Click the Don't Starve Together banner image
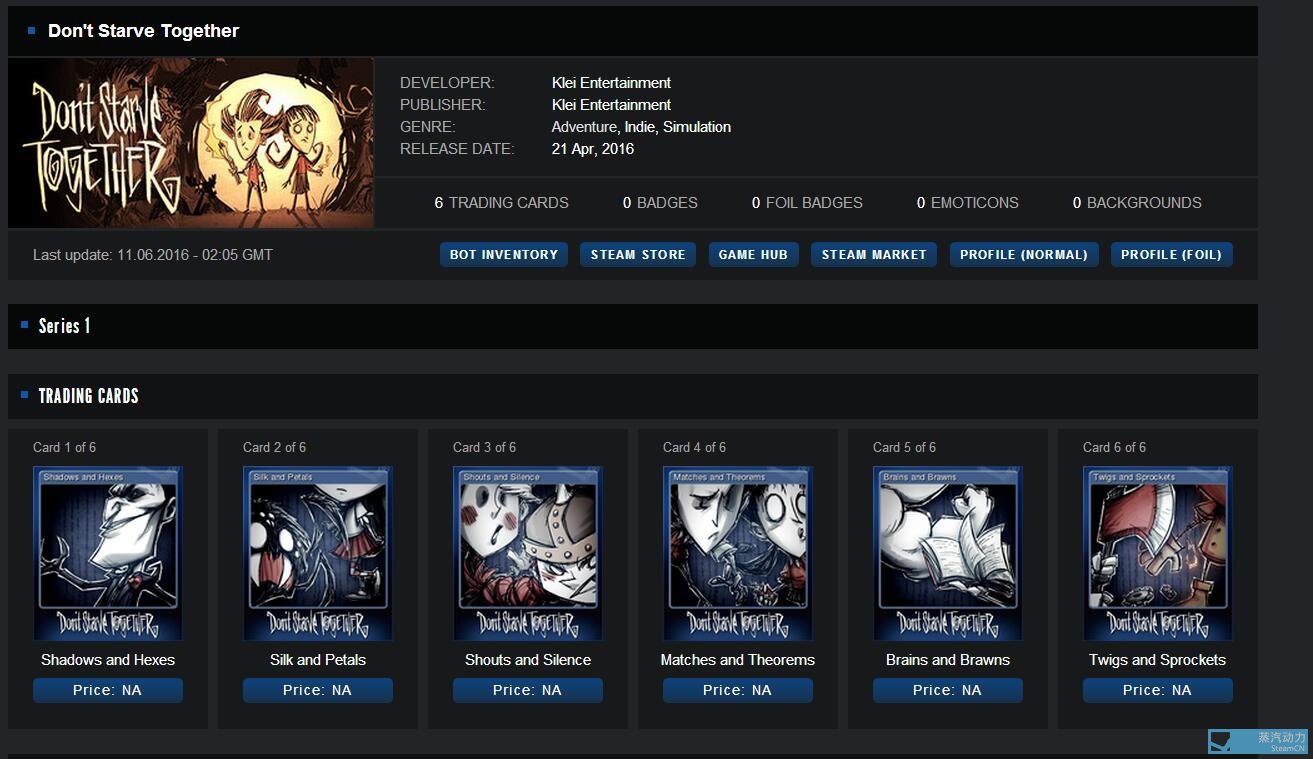Viewport: 1313px width, 759px height. point(191,143)
